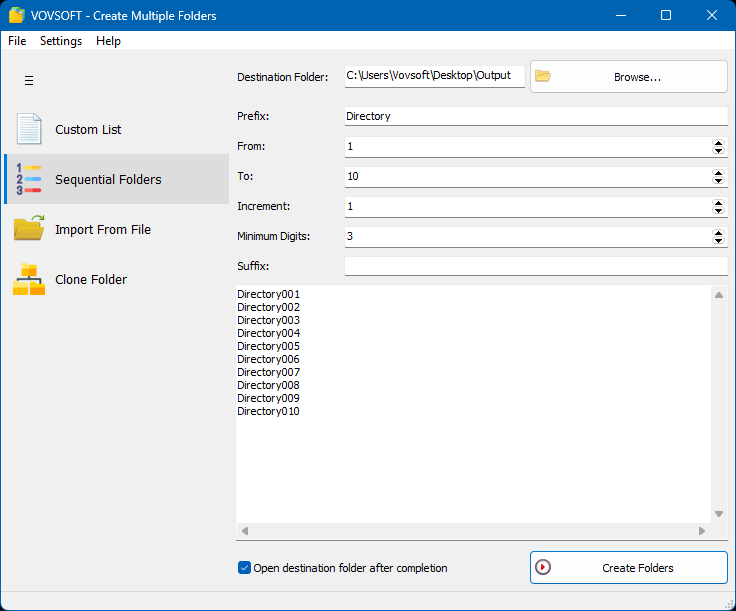
Task: Click the From value field
Action: [528, 147]
